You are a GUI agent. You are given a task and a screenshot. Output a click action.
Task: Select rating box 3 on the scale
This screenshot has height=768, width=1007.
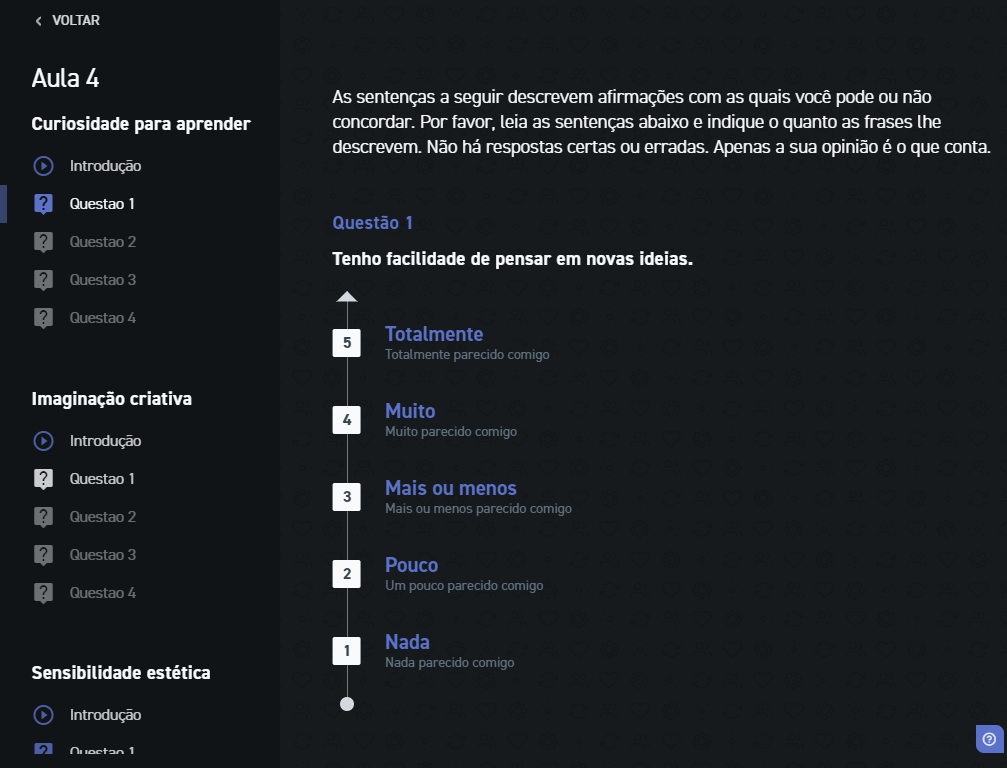347,497
